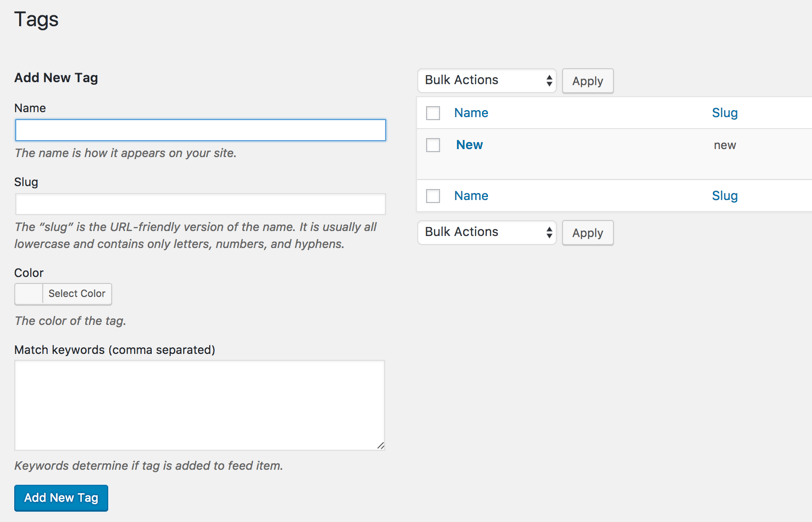Image resolution: width=812 pixels, height=522 pixels.
Task: Click inside the Match keywords textarea
Action: (200, 405)
